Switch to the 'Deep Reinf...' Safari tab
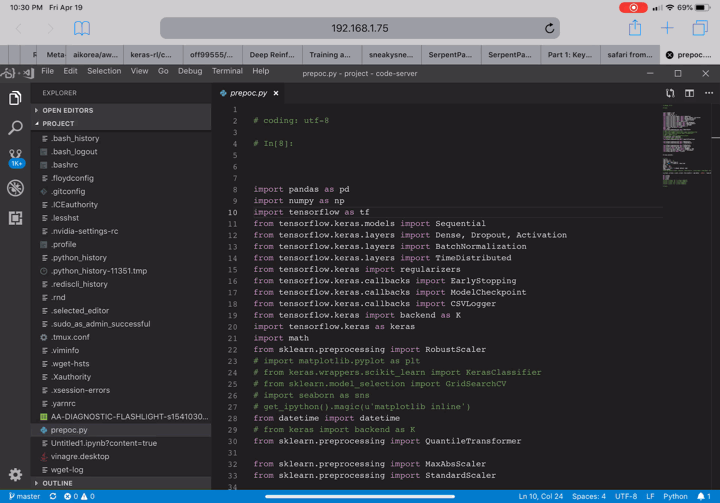This screenshot has width=720, height=503. point(272,55)
